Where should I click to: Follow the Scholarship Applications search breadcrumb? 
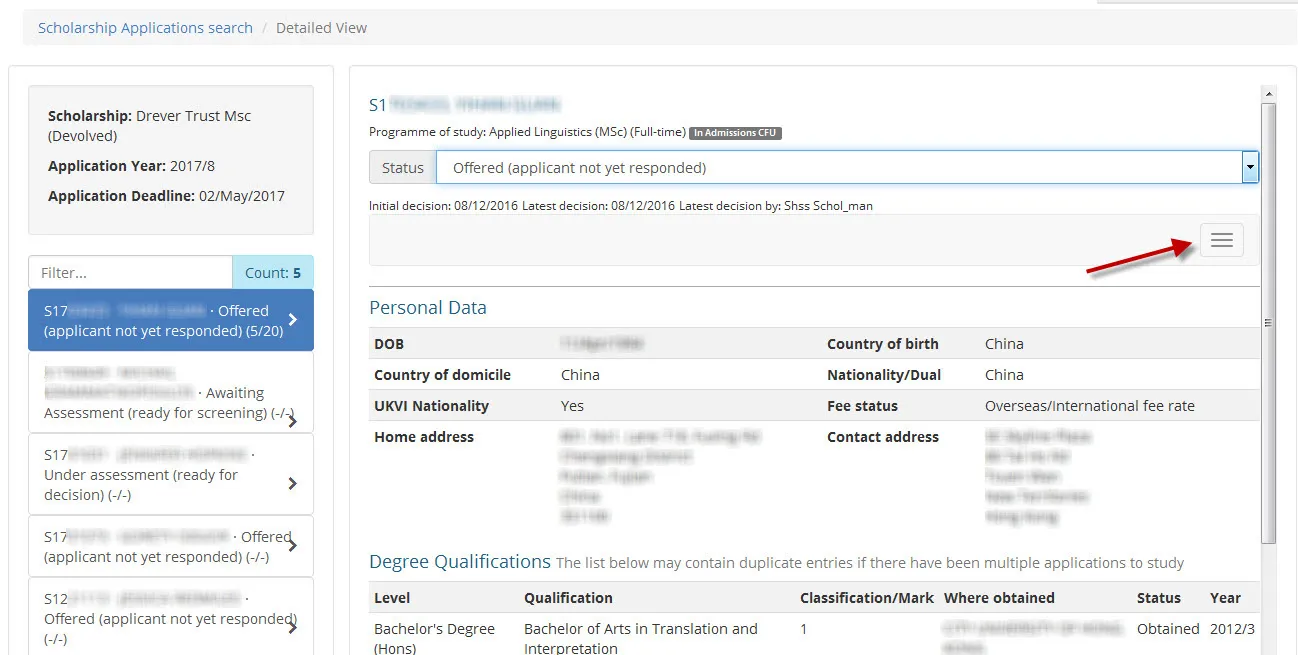click(x=144, y=27)
